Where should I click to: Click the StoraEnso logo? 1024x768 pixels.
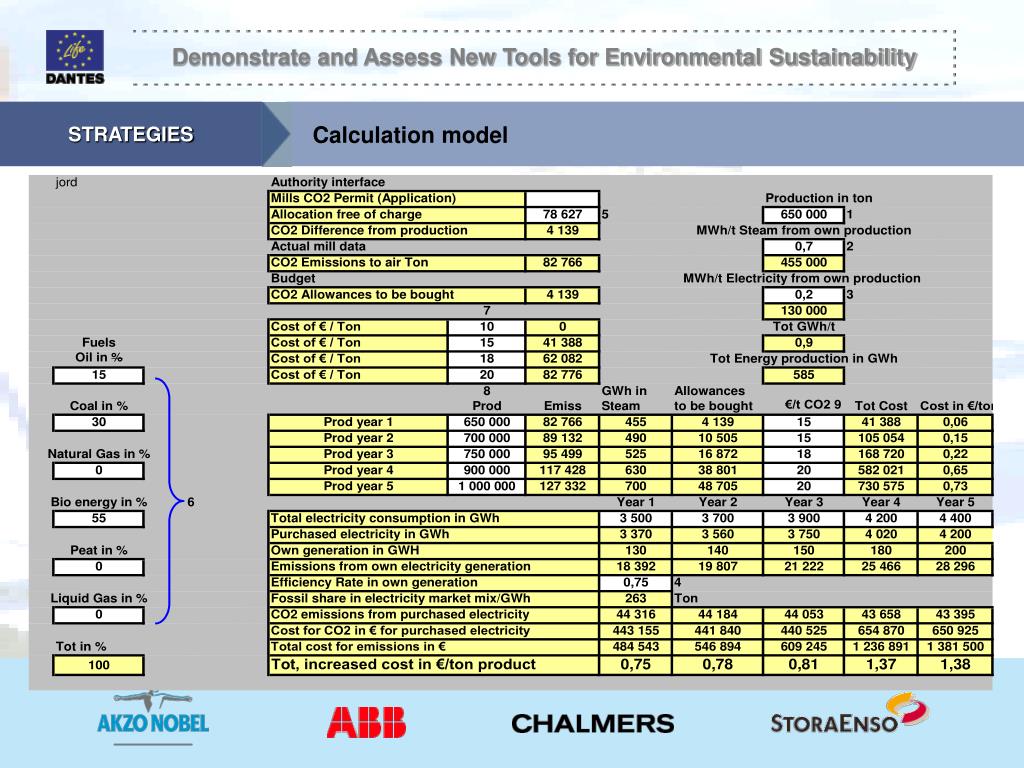tap(849, 715)
